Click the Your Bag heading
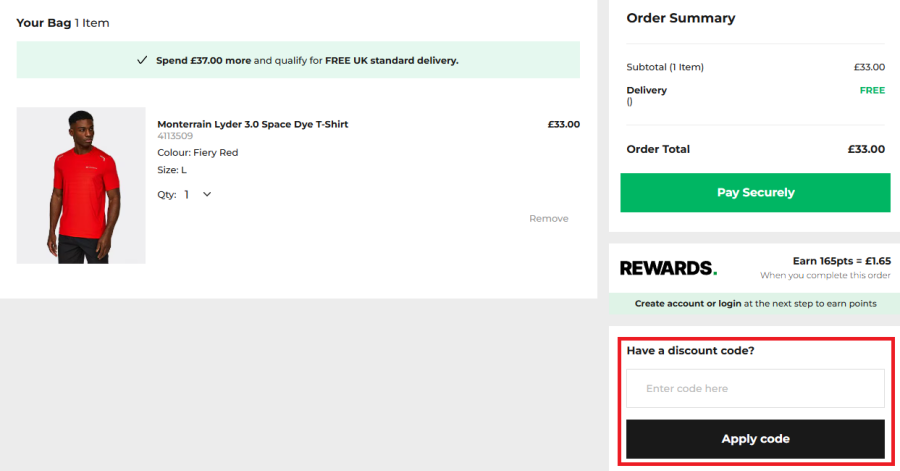The width and height of the screenshot is (900, 471). point(43,22)
